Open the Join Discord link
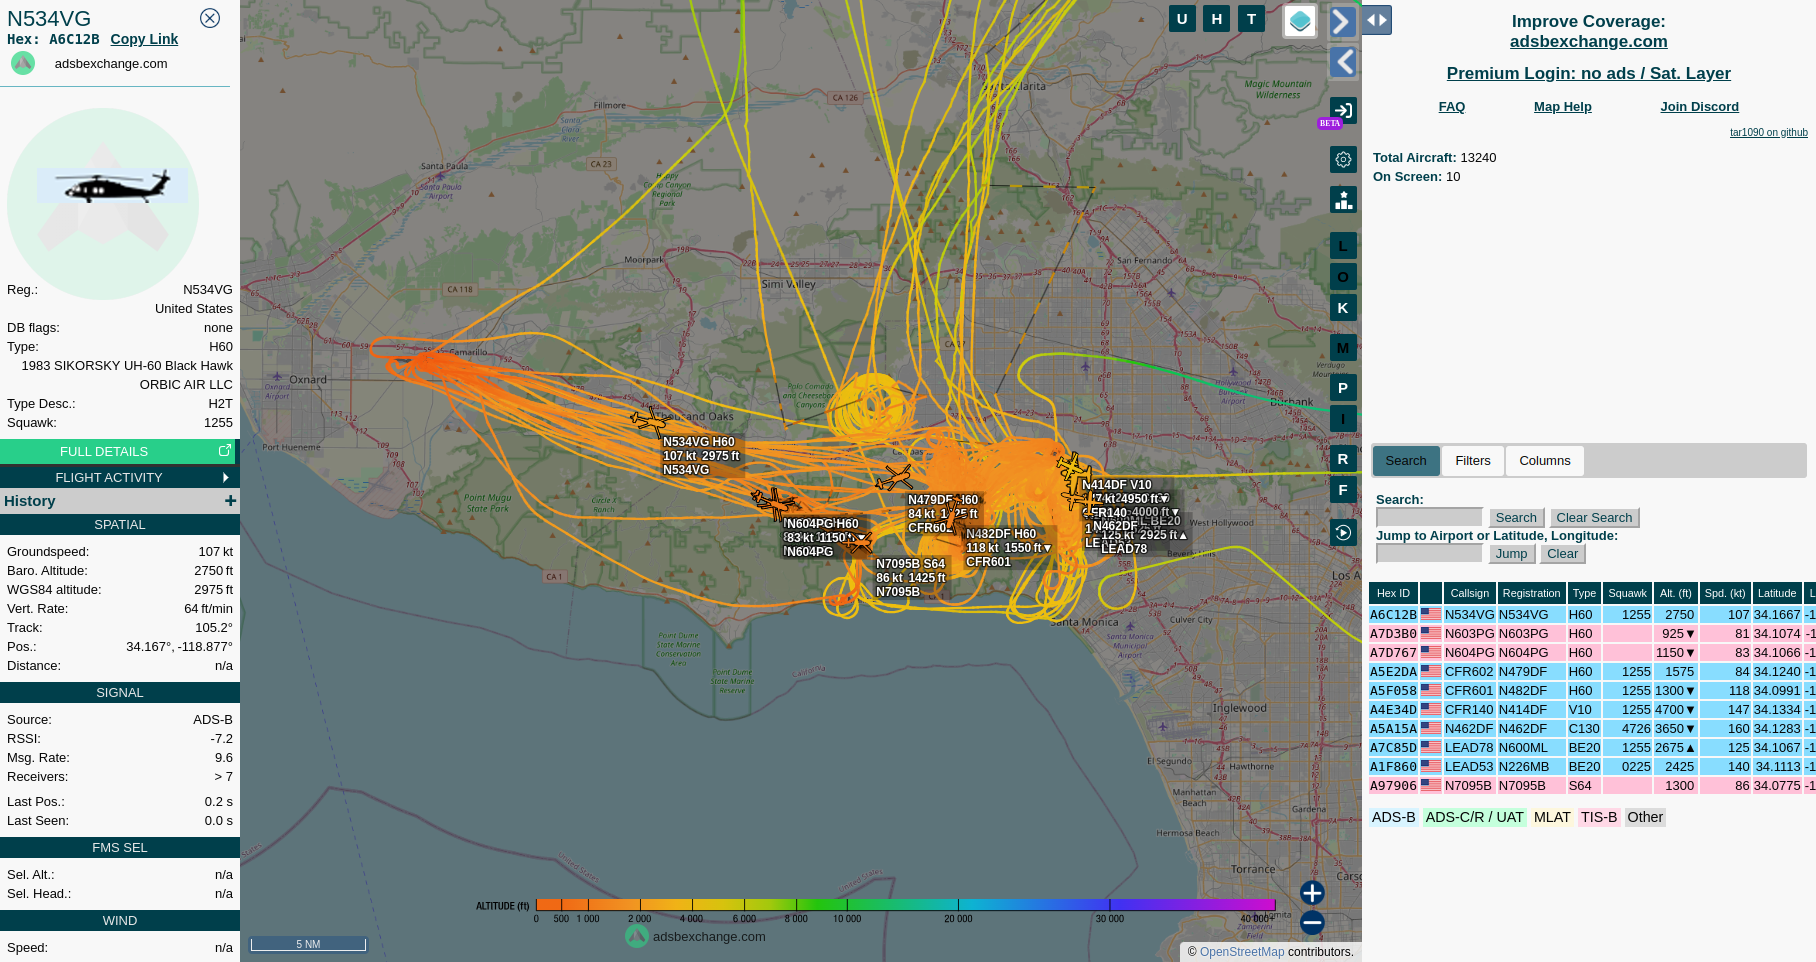The image size is (1816, 962). tap(1699, 107)
